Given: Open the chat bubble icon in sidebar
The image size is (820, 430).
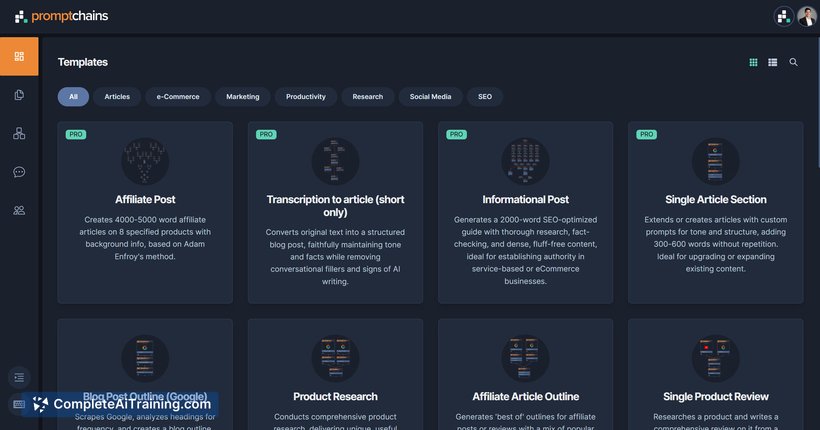Looking at the screenshot, I should coord(19,172).
